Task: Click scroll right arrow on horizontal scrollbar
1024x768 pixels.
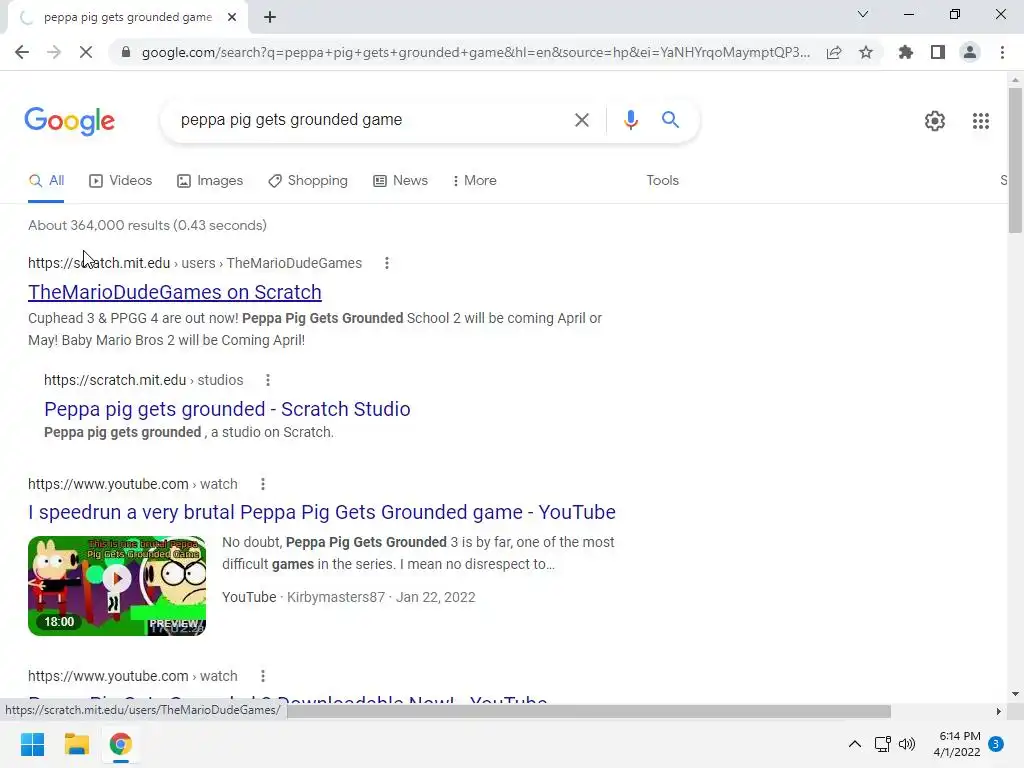Action: (x=998, y=711)
